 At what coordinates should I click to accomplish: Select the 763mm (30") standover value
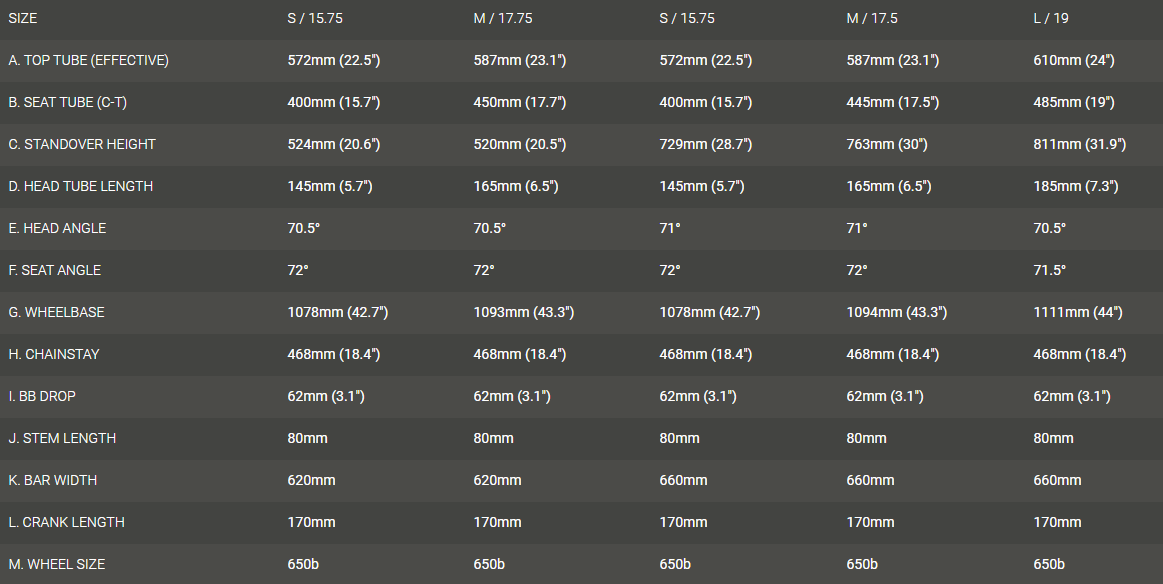886,145
